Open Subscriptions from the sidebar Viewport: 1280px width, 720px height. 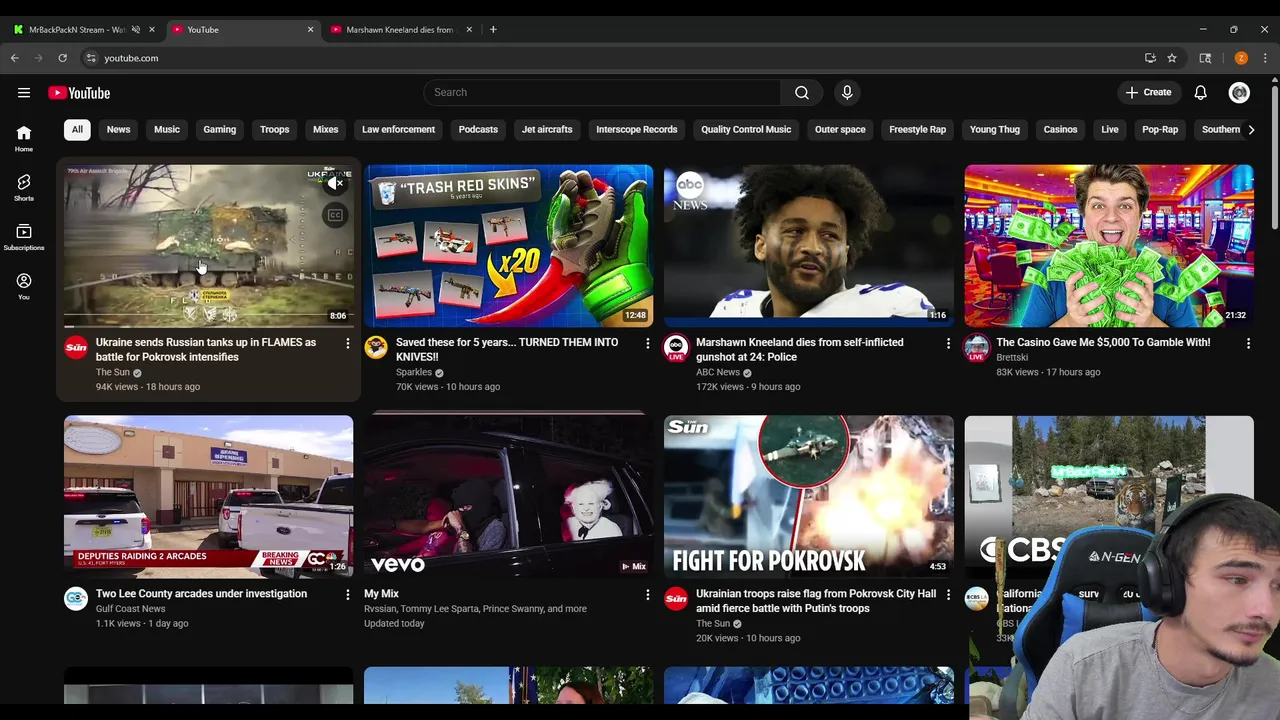(x=24, y=237)
